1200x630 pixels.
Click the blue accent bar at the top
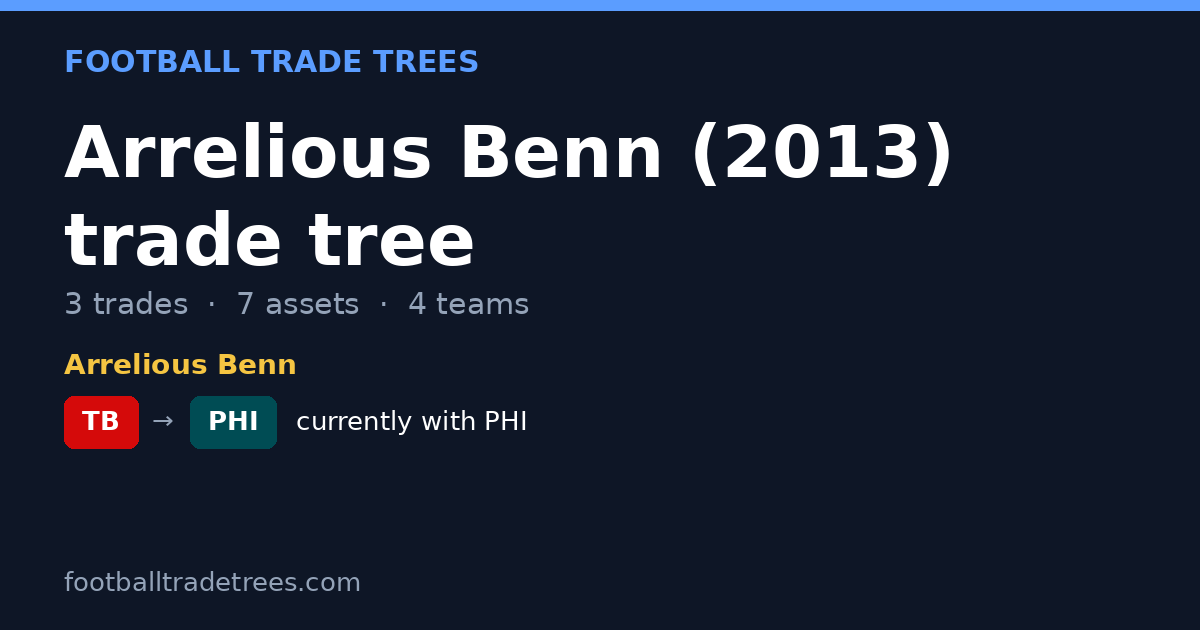600,5
